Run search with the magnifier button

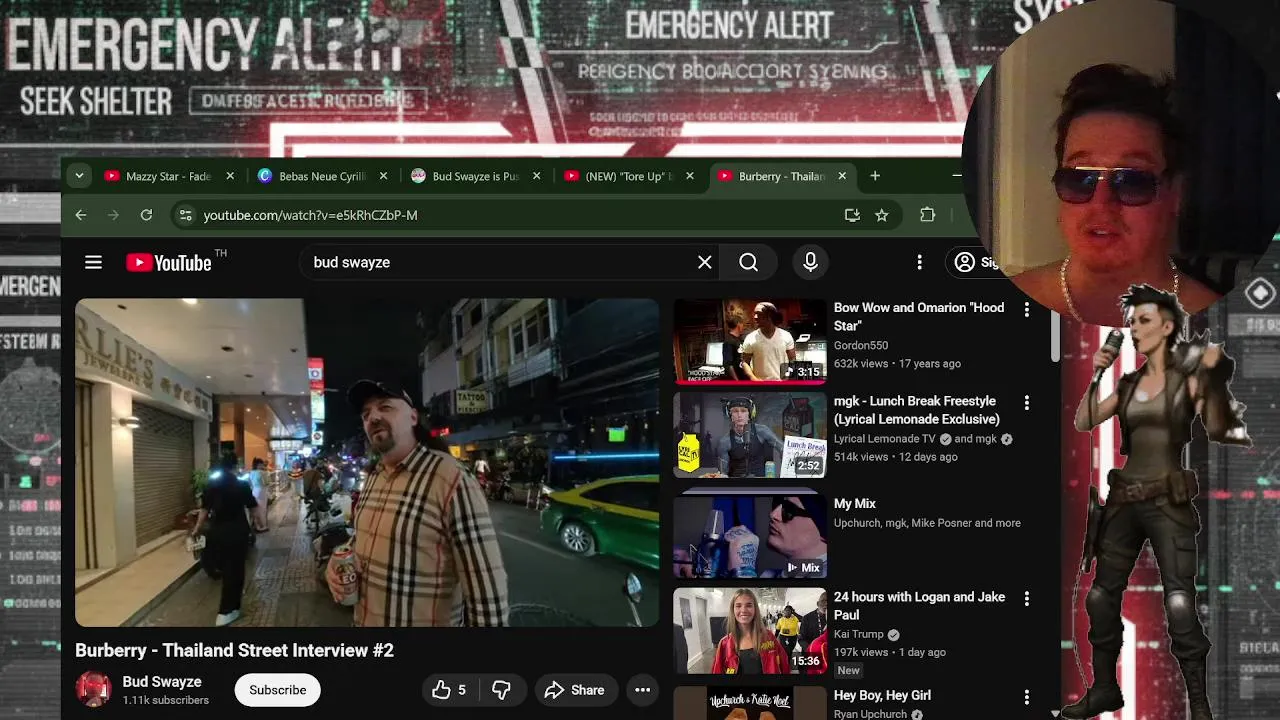click(748, 262)
